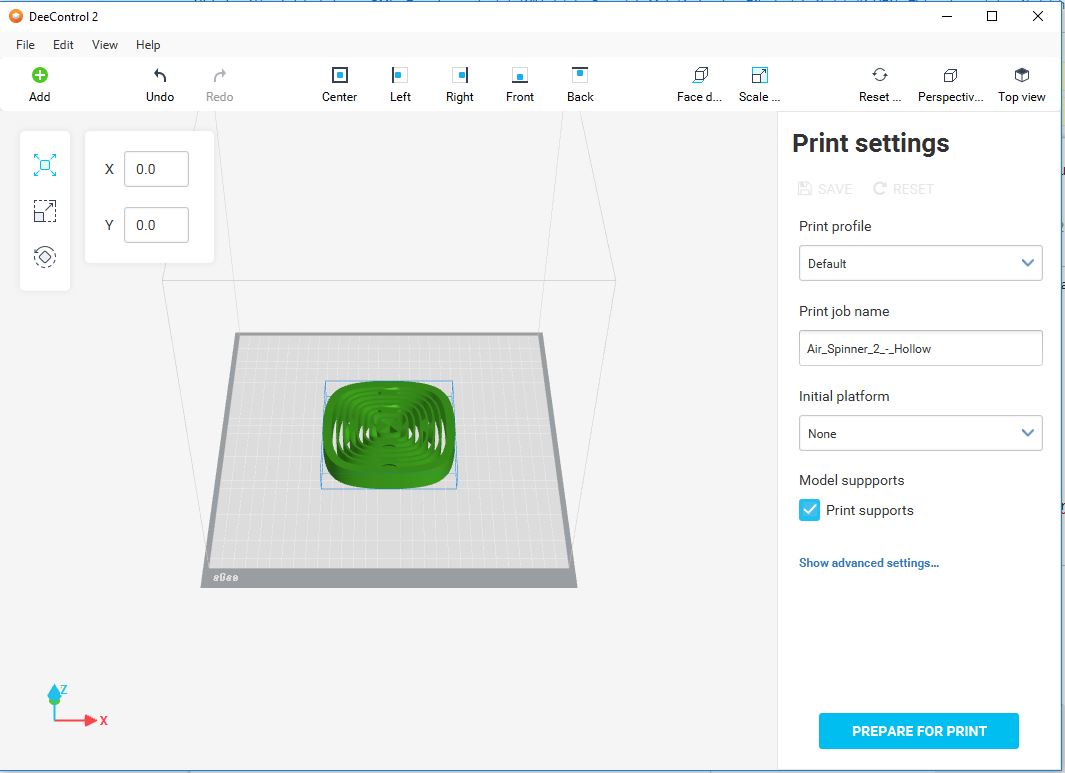Open the File menu
Viewport: 1065px width, 773px height.
(25, 45)
